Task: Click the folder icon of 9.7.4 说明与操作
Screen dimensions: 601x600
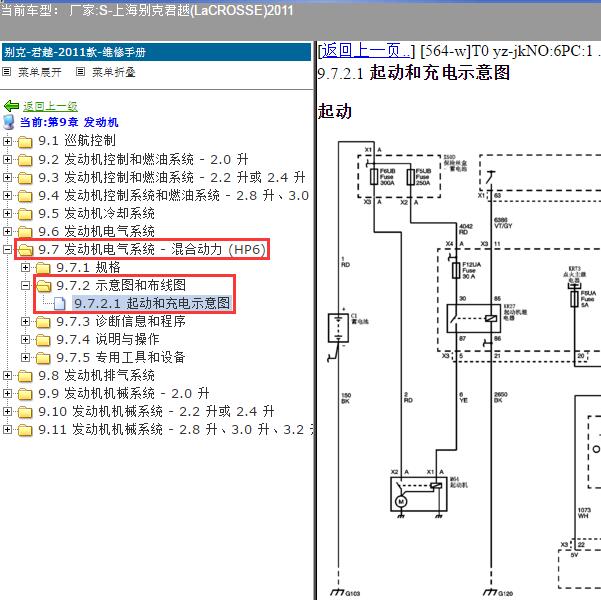Action: click(43, 340)
